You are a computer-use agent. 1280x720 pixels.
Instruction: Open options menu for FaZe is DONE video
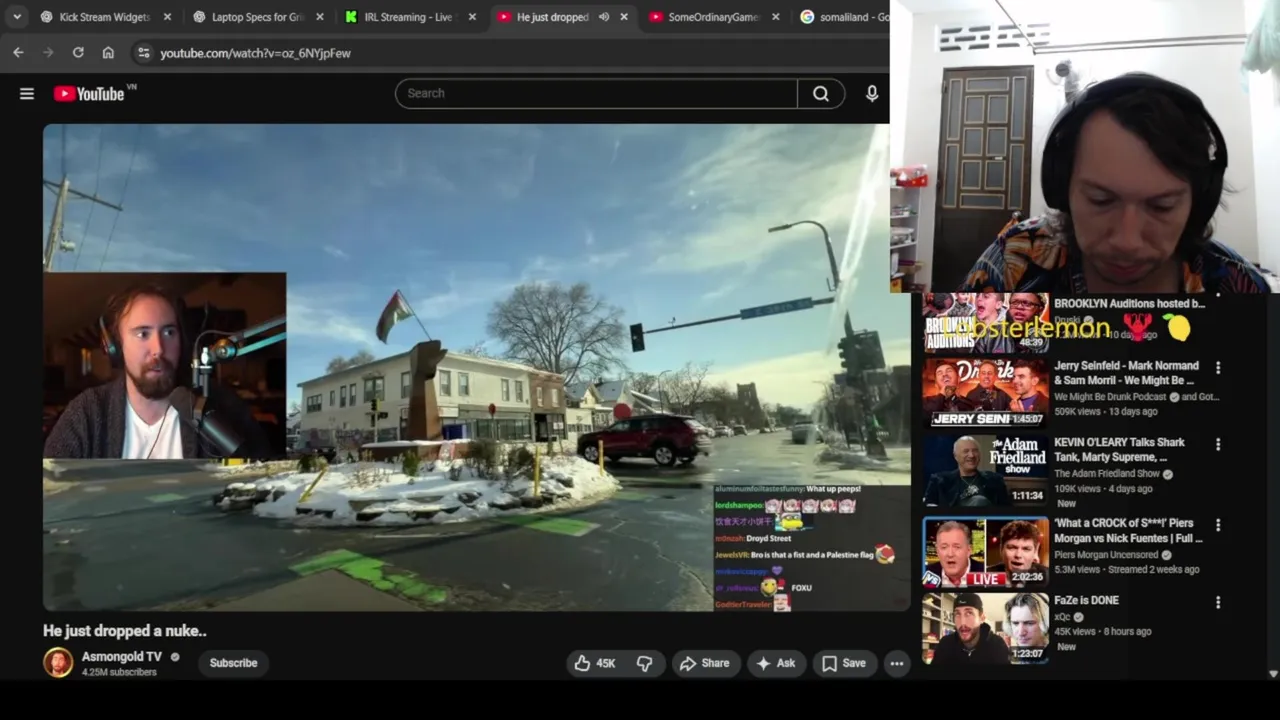(1218, 603)
